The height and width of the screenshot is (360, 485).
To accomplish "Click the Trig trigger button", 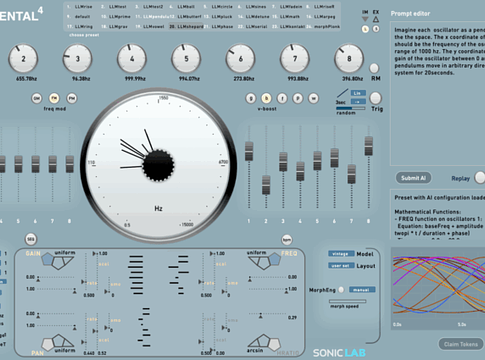I will point(376,98).
